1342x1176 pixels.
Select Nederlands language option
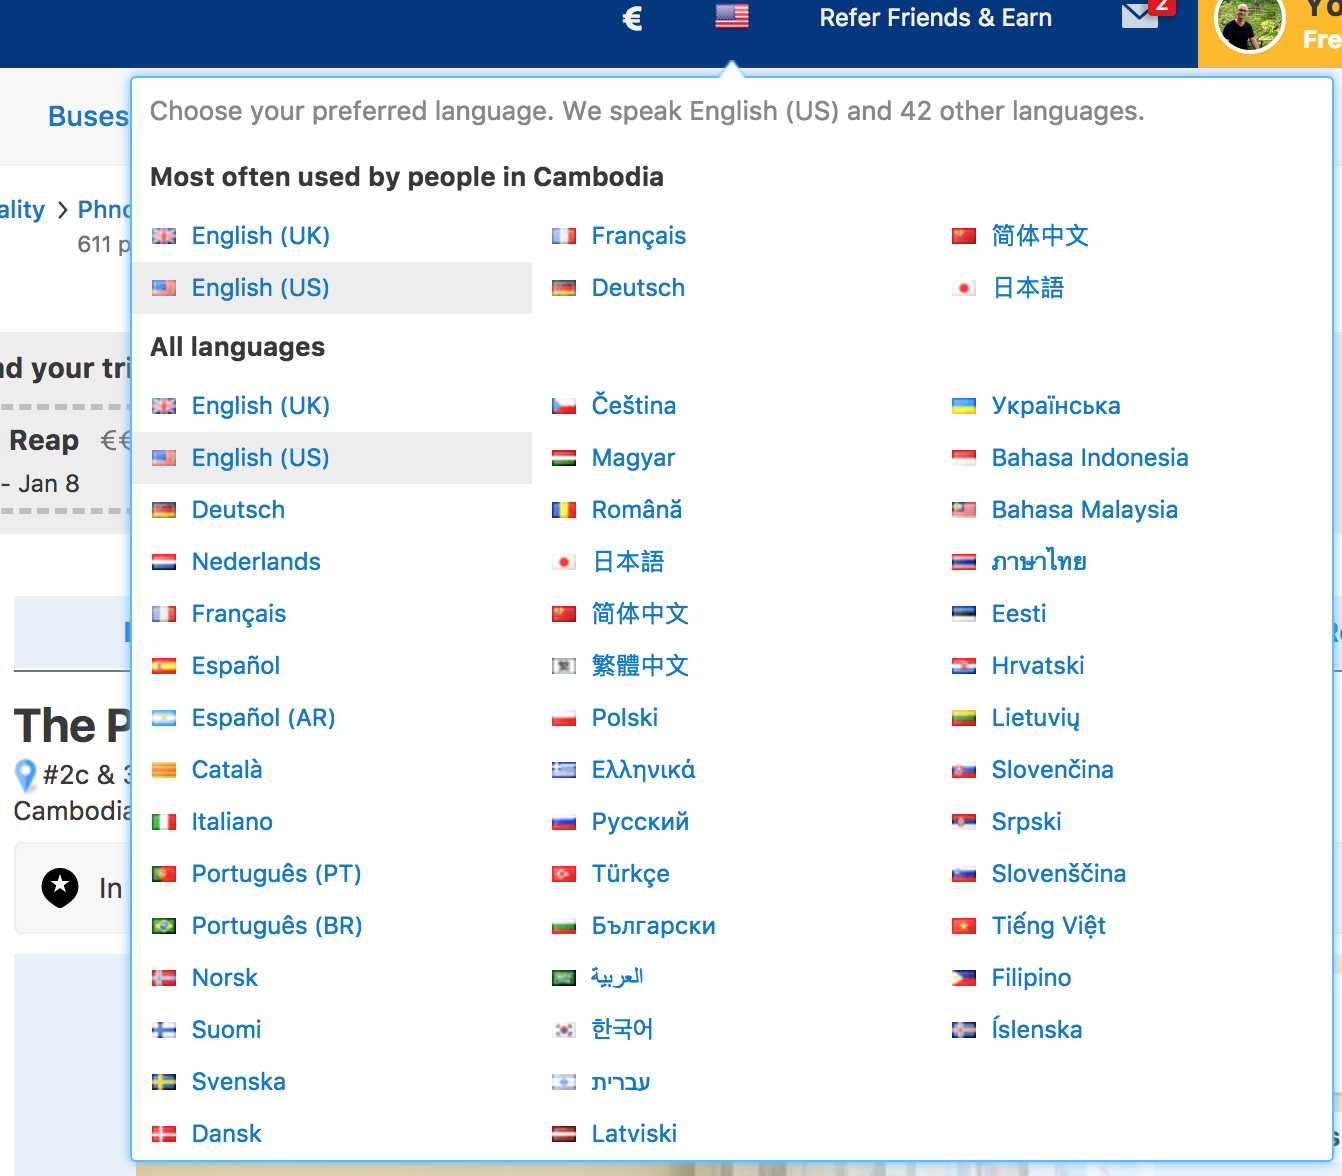(x=256, y=562)
